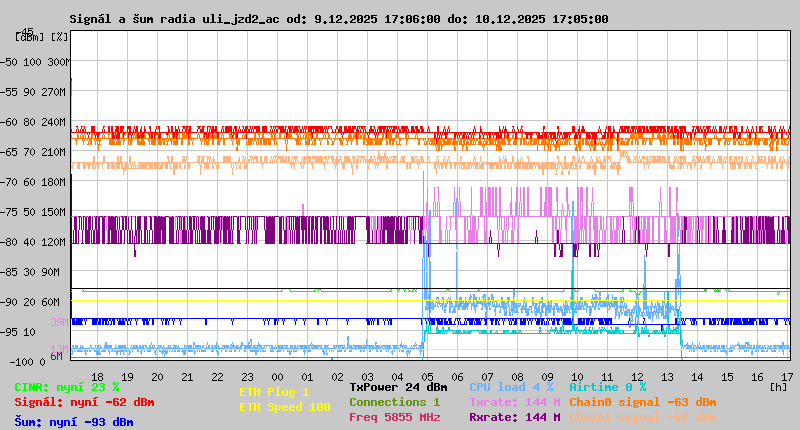Click the Freq 5855 MHz label
800x430 pixels.
tap(394, 417)
